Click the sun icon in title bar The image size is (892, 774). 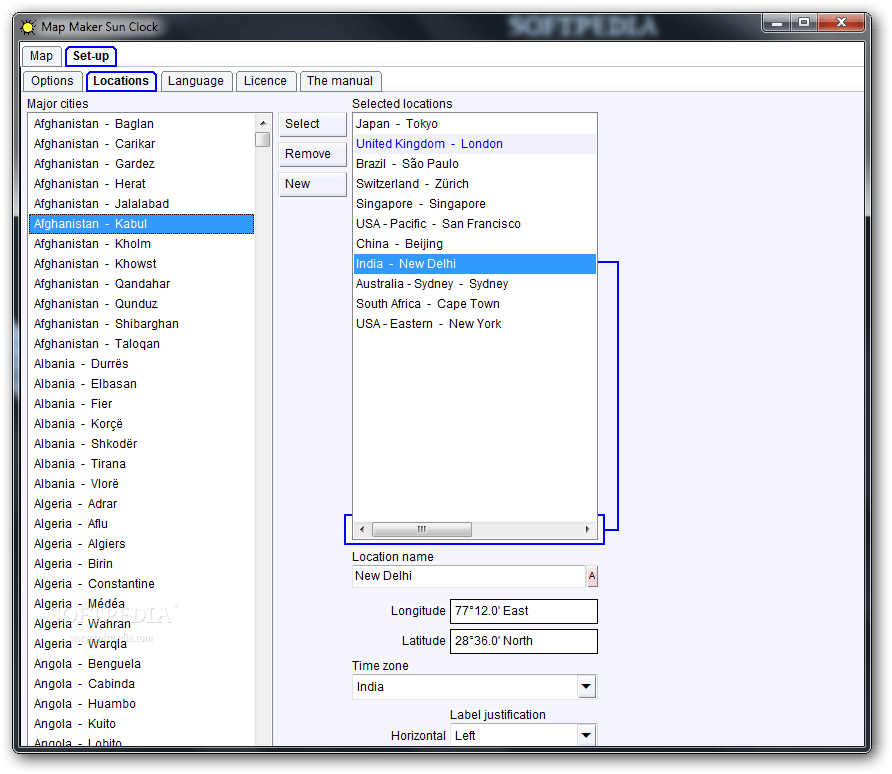pos(28,27)
